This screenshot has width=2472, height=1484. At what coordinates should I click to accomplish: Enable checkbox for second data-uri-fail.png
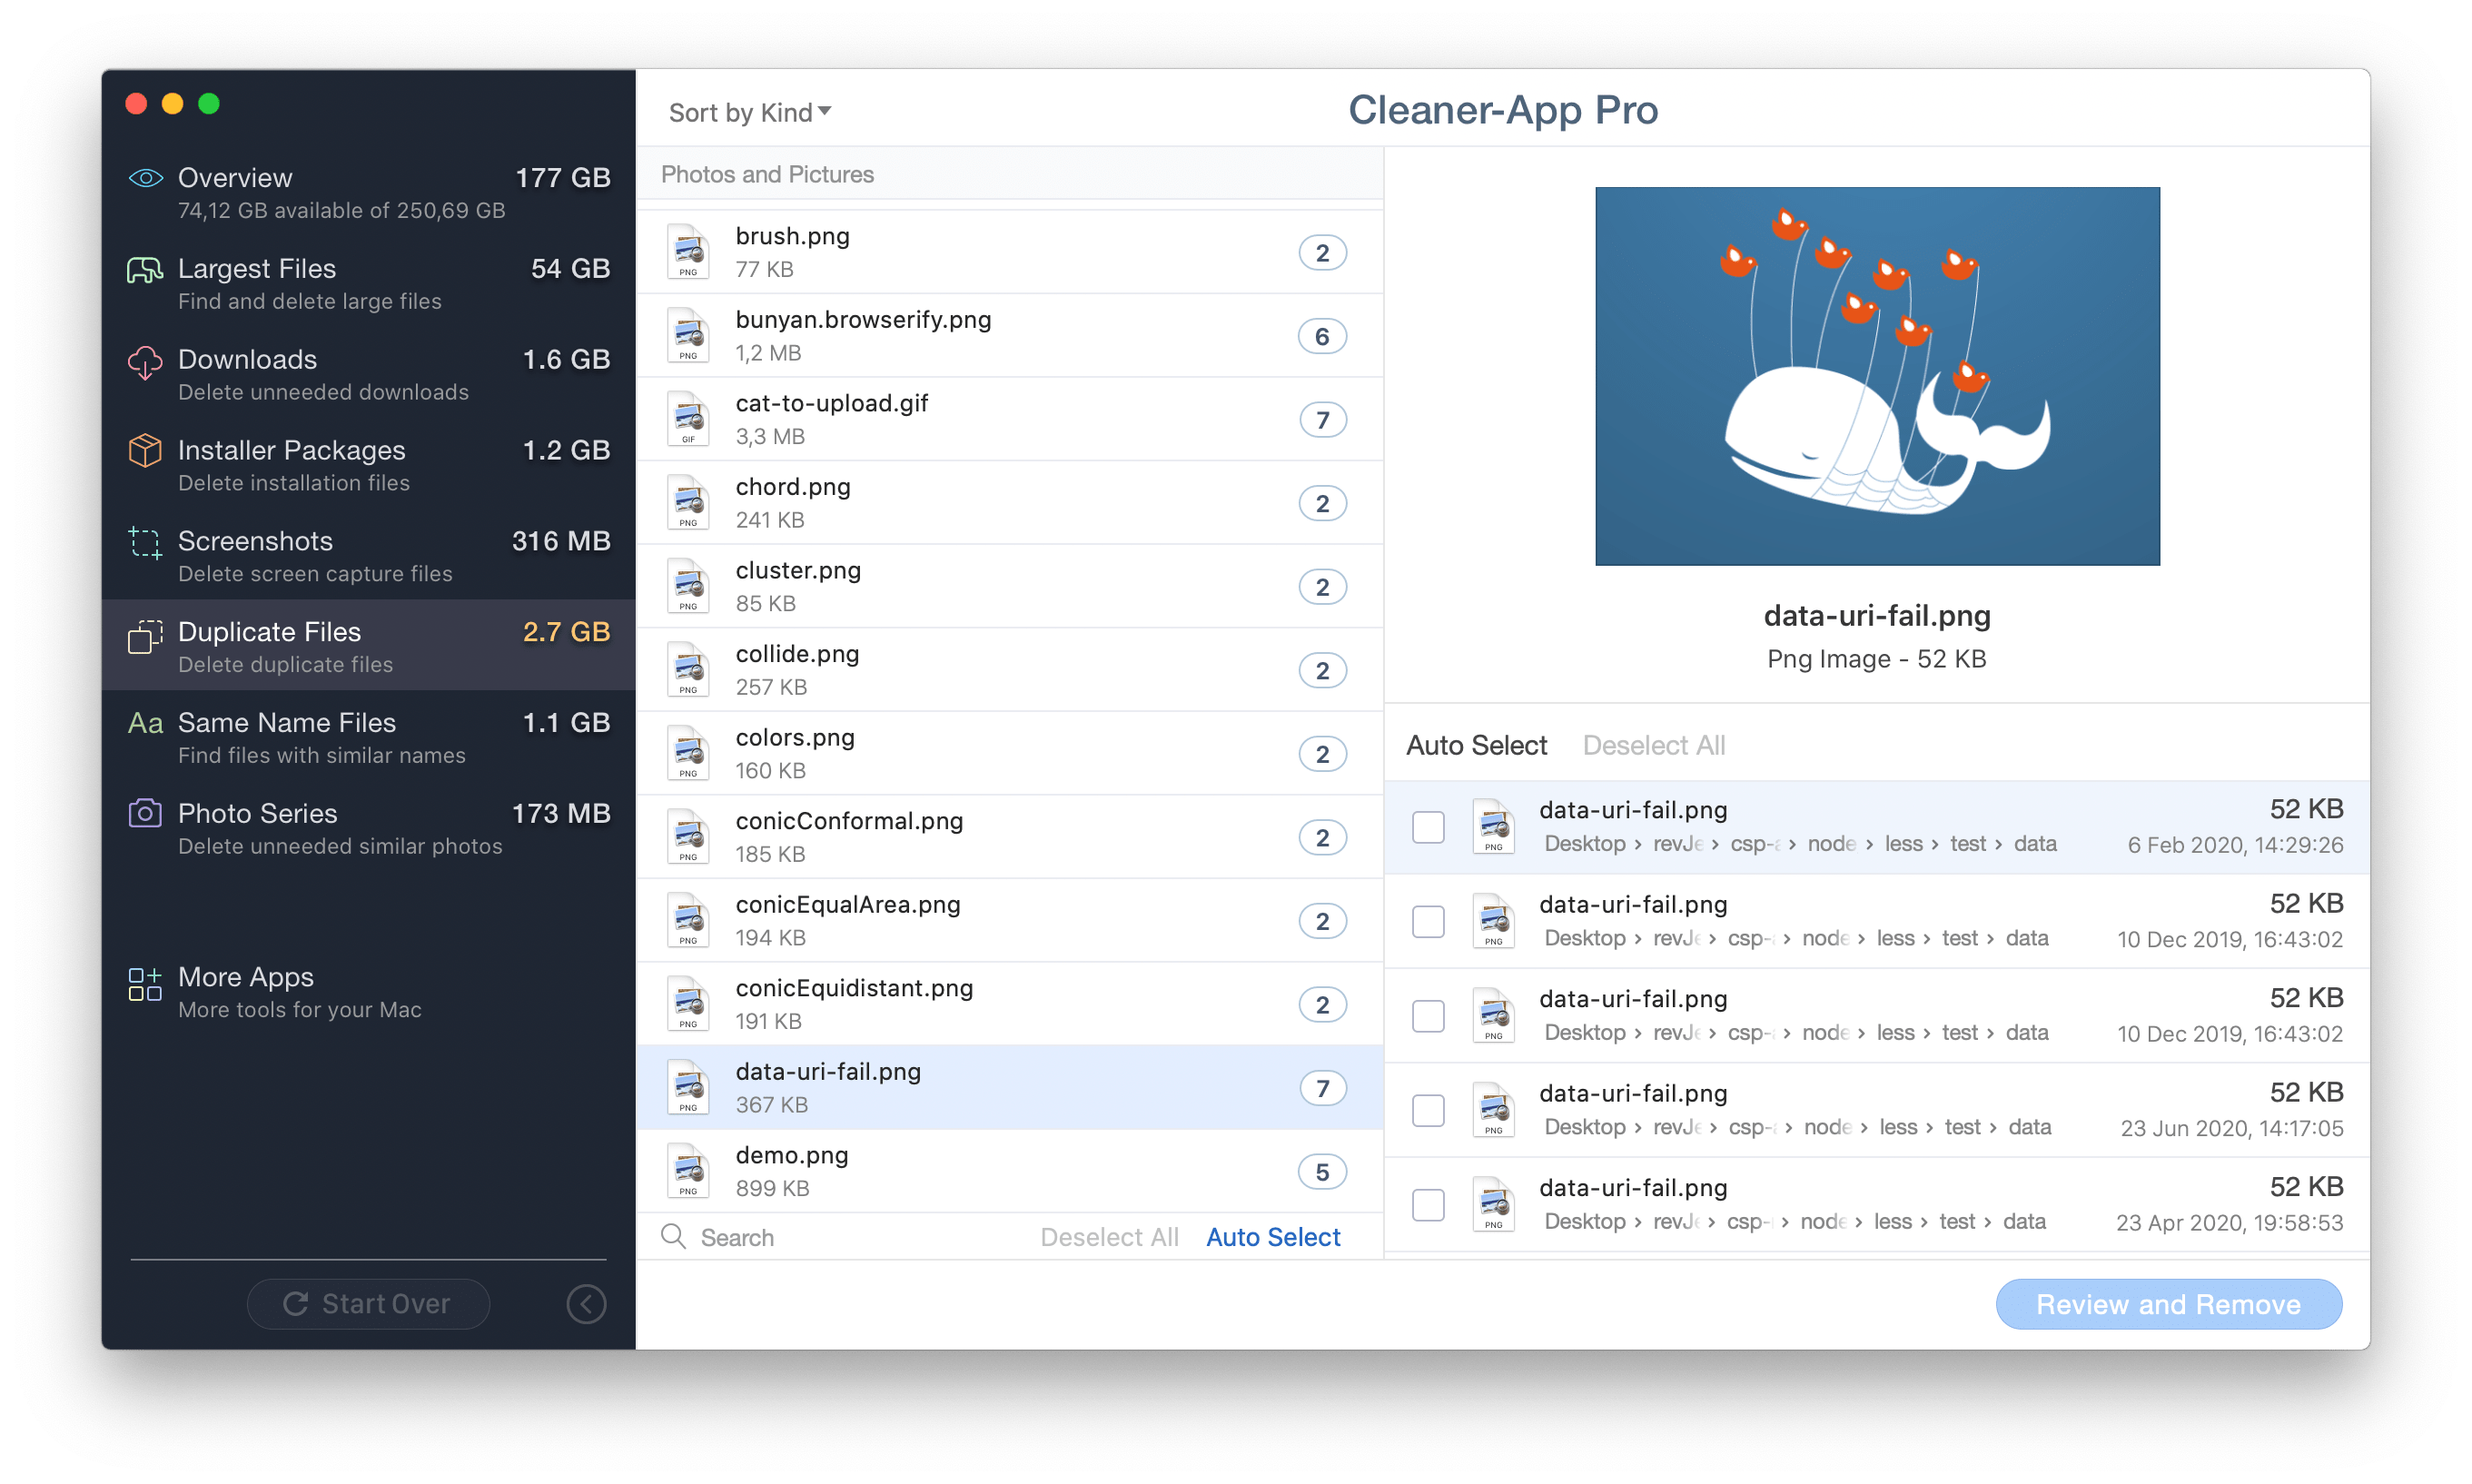(x=1427, y=920)
